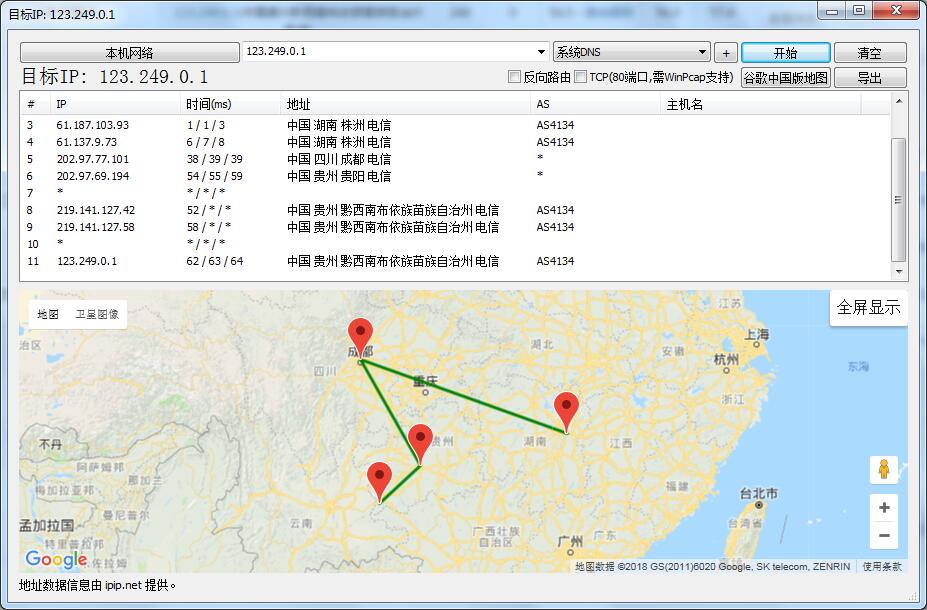Screen dimensions: 927x610
Task: Zoom out using the map minus control
Action: pyautogui.click(x=883, y=536)
